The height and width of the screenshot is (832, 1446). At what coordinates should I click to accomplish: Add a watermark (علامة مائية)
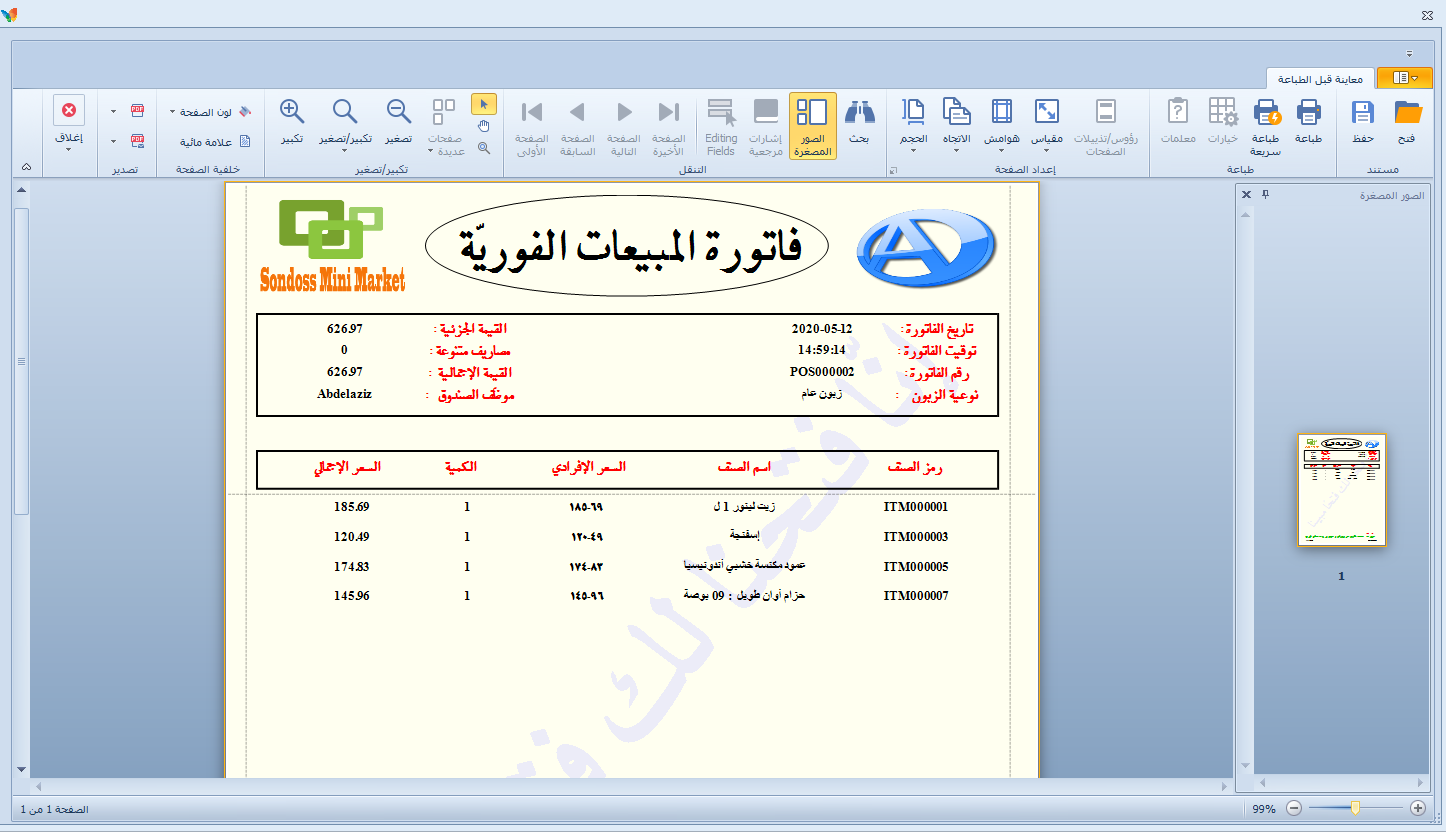[x=215, y=142]
